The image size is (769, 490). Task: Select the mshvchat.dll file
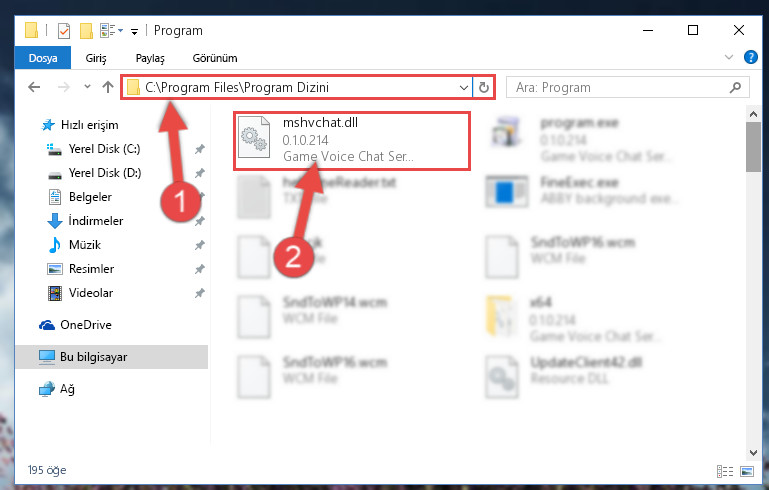click(x=352, y=141)
